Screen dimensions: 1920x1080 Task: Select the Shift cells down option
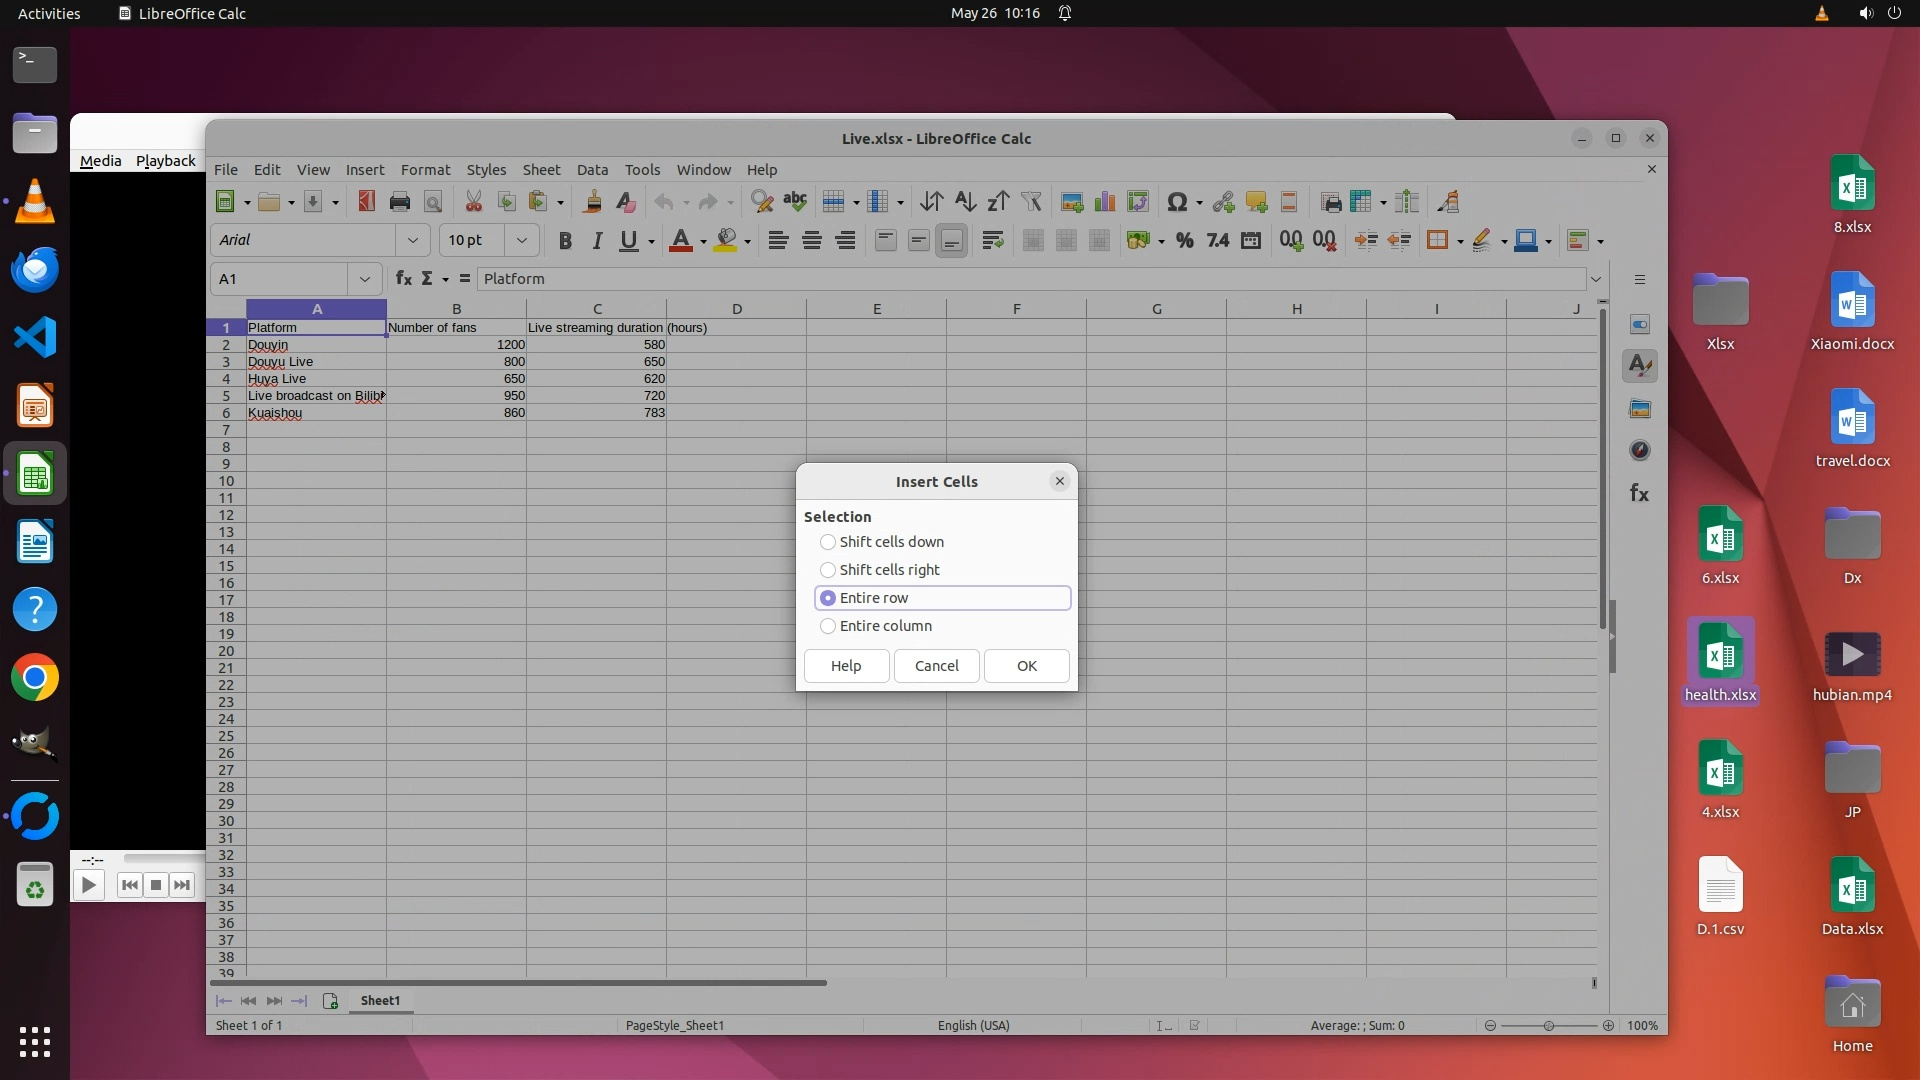[x=828, y=542]
